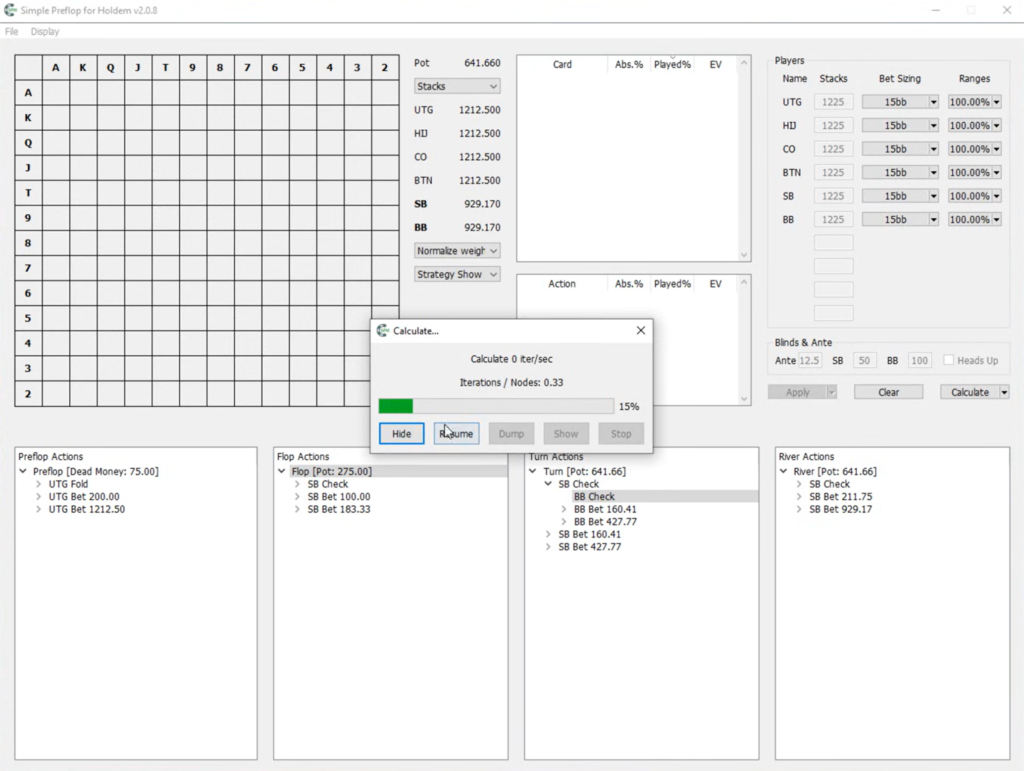The width and height of the screenshot is (1024, 771).
Task: Expand turn SB Bet 427.77 node
Action: coord(548,546)
